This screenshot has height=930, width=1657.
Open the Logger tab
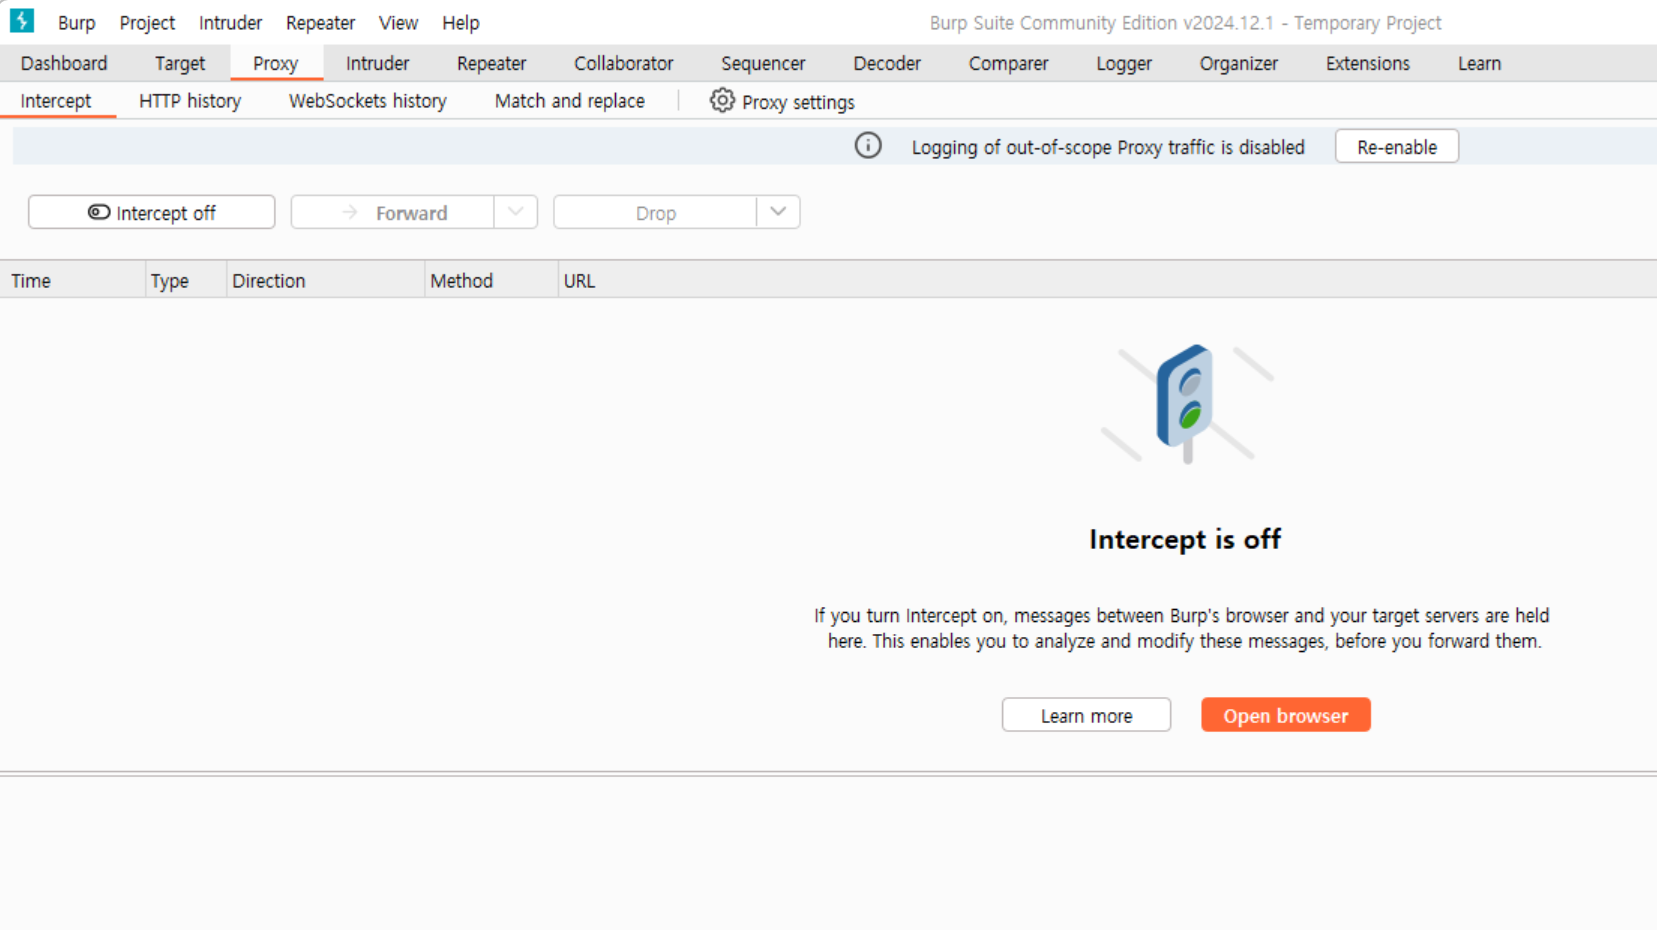pyautogui.click(x=1124, y=63)
